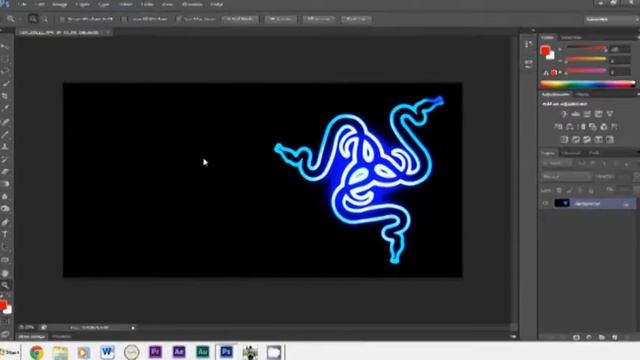Image resolution: width=640 pixels, height=360 pixels.
Task: Toggle lock all for the layer
Action: coord(591,190)
